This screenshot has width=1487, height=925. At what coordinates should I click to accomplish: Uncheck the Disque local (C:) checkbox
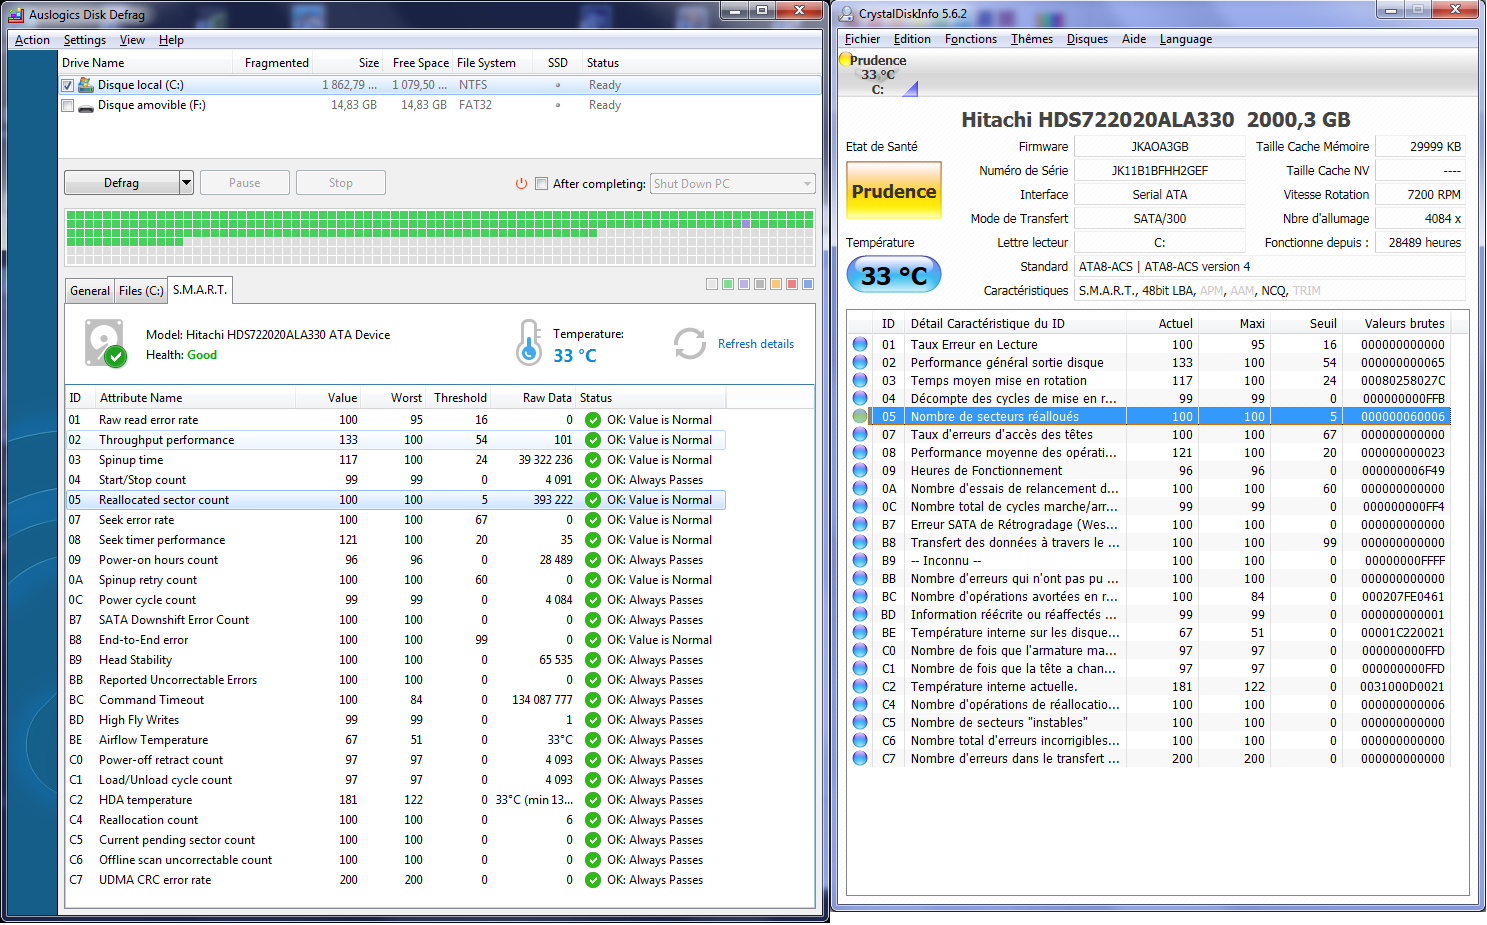pos(68,85)
